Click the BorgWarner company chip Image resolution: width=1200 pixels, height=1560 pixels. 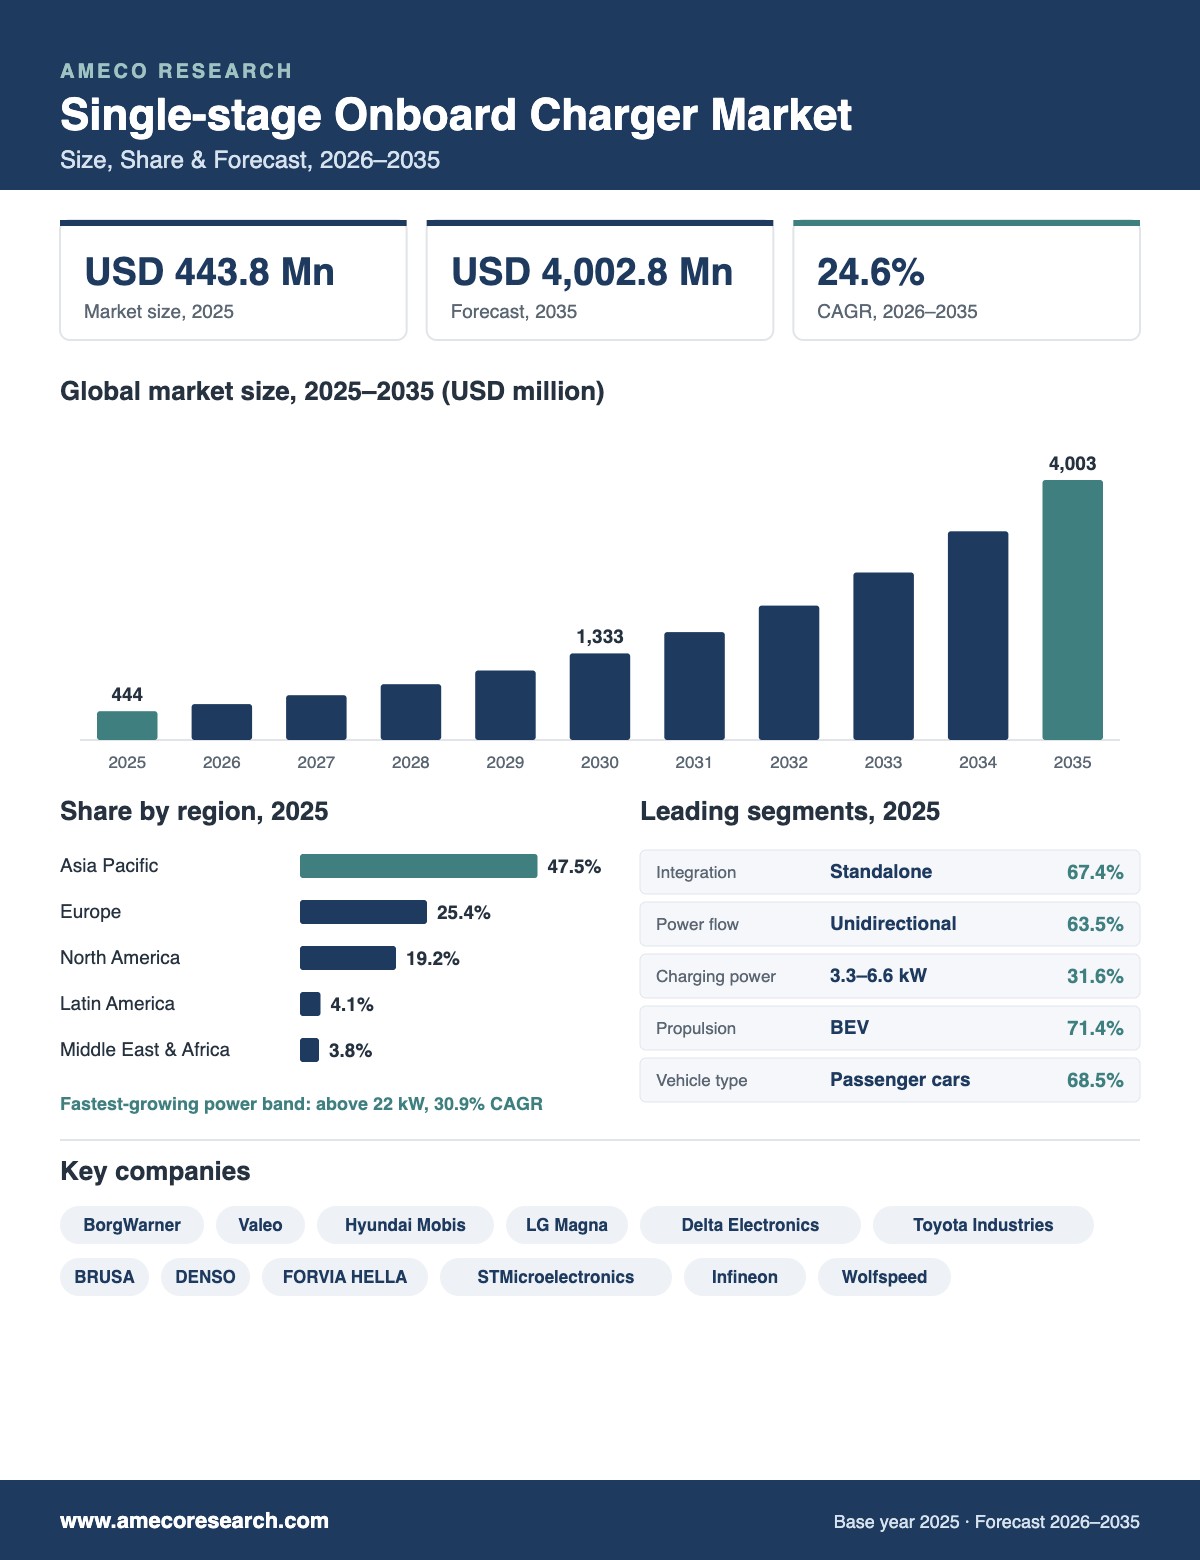[132, 1225]
